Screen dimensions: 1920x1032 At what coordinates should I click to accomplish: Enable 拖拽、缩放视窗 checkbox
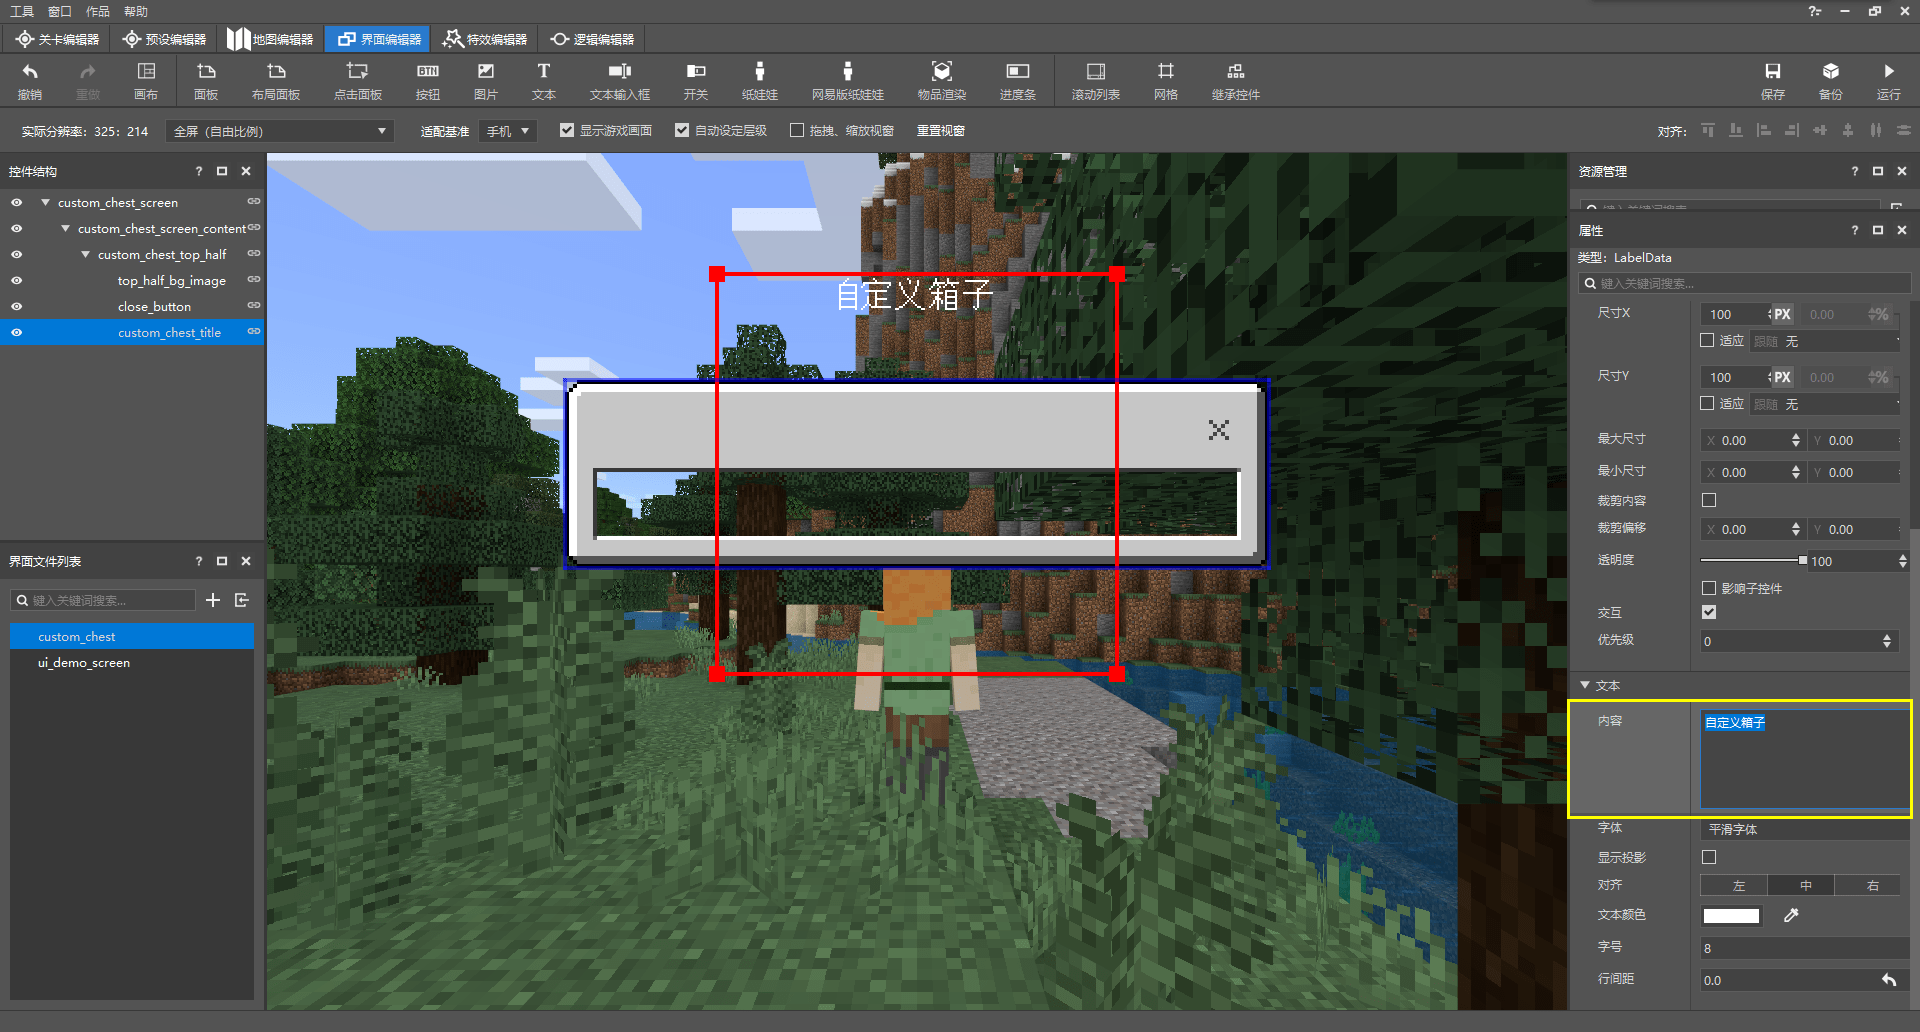[x=797, y=130]
